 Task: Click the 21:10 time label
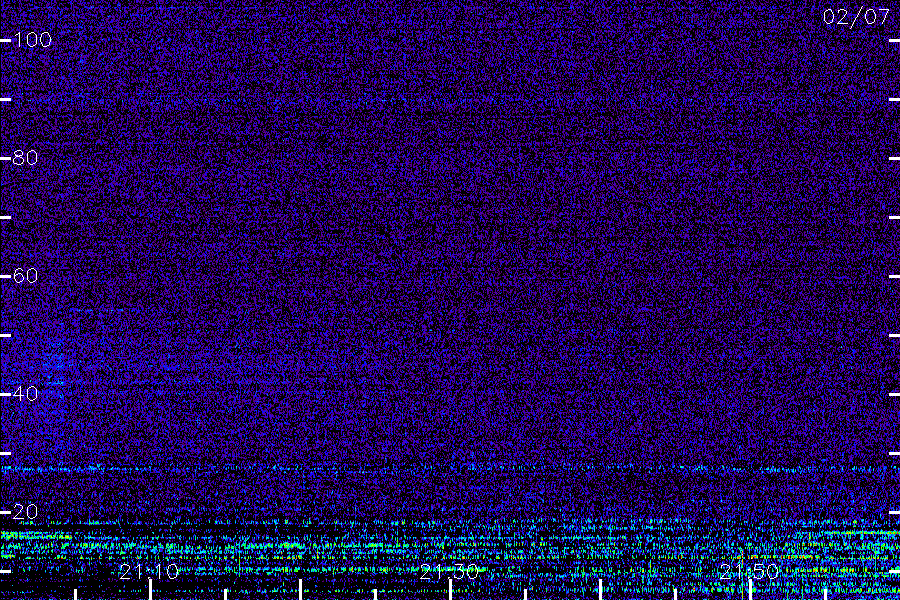click(x=149, y=571)
